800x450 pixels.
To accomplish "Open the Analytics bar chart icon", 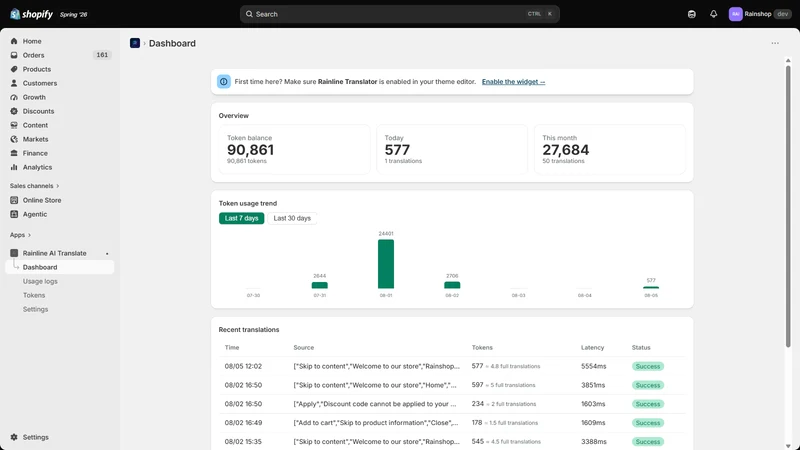I will [14, 167].
